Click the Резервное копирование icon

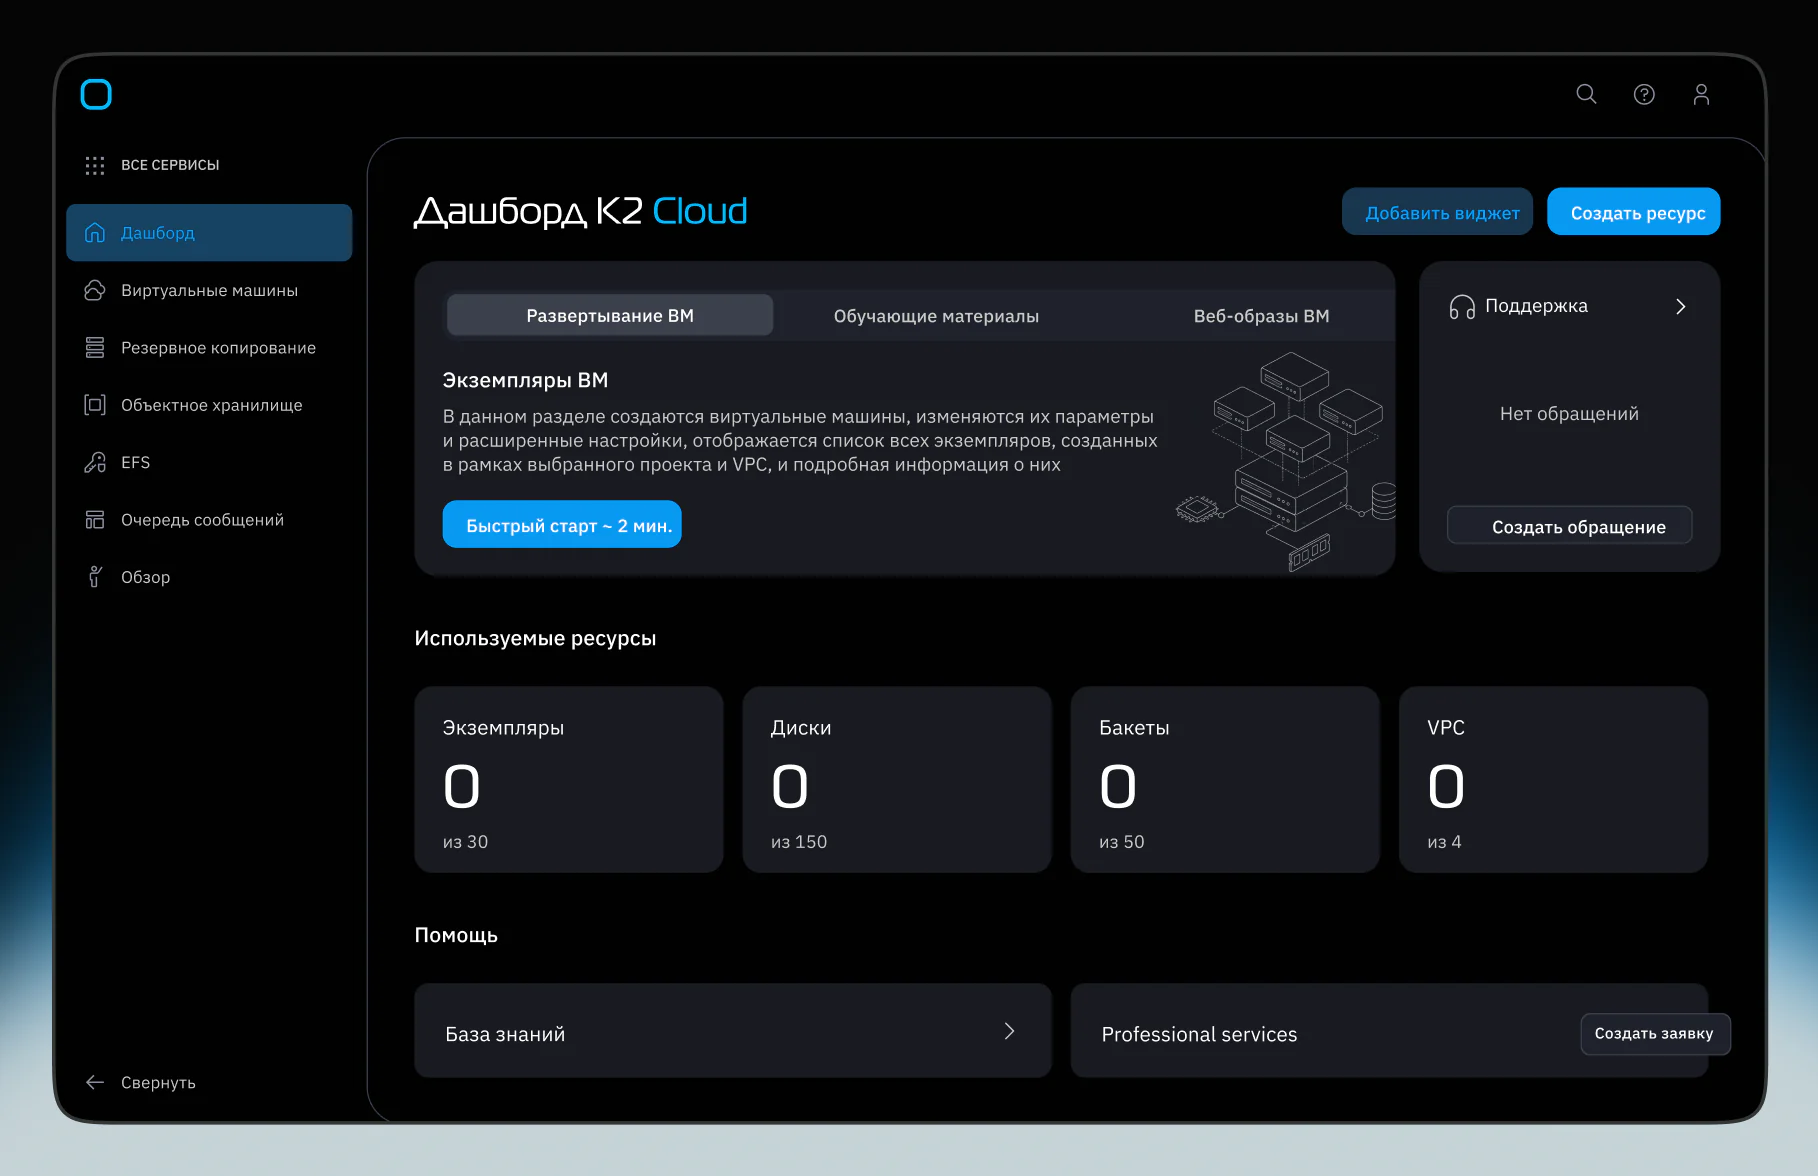(95, 347)
